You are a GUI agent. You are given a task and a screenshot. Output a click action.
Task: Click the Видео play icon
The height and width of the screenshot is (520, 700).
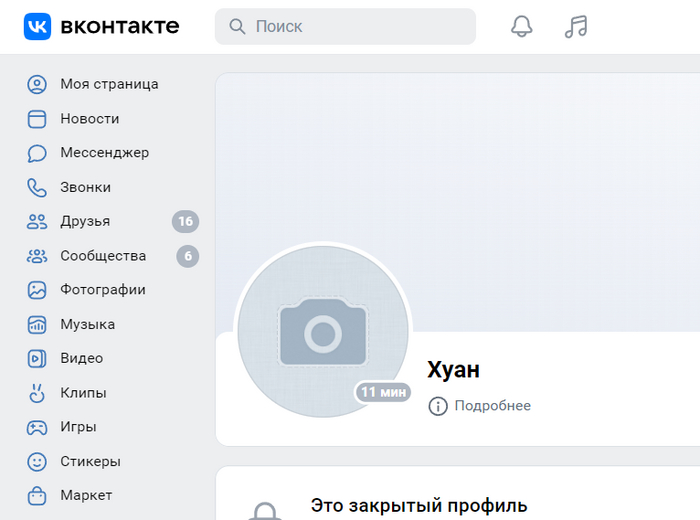coord(37,358)
